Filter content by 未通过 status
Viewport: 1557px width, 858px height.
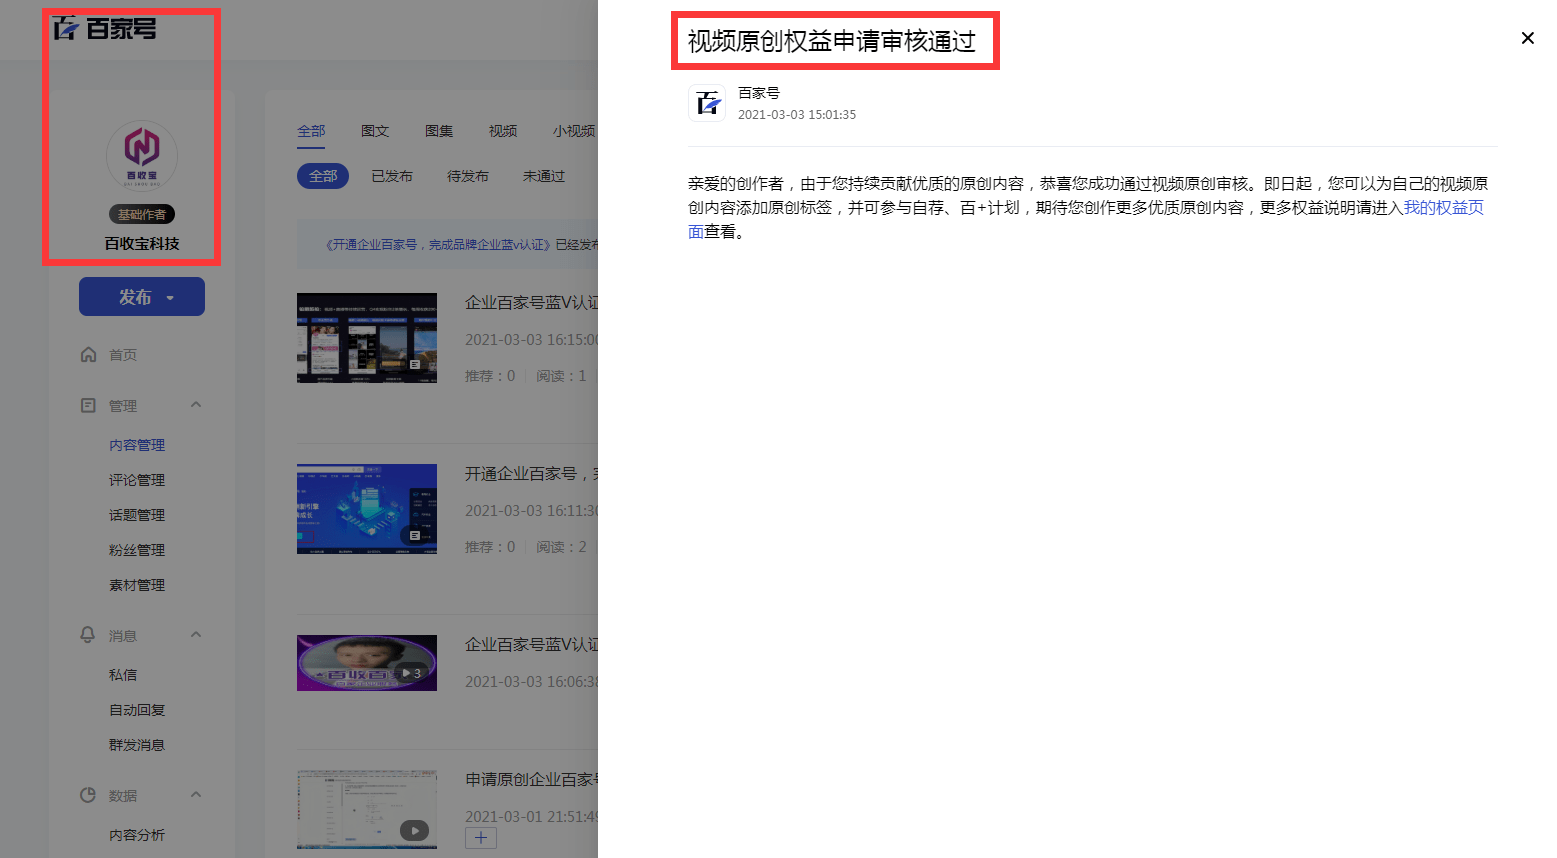544,176
